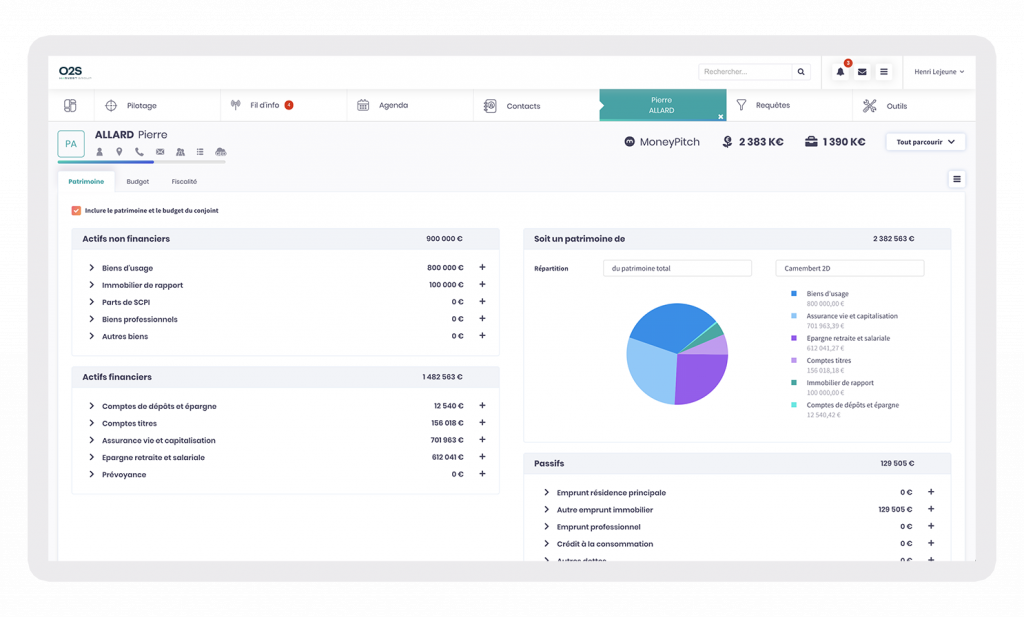Image resolution: width=1024 pixels, height=617 pixels.
Task: Open the Tout parcourir dropdown
Action: [925, 142]
